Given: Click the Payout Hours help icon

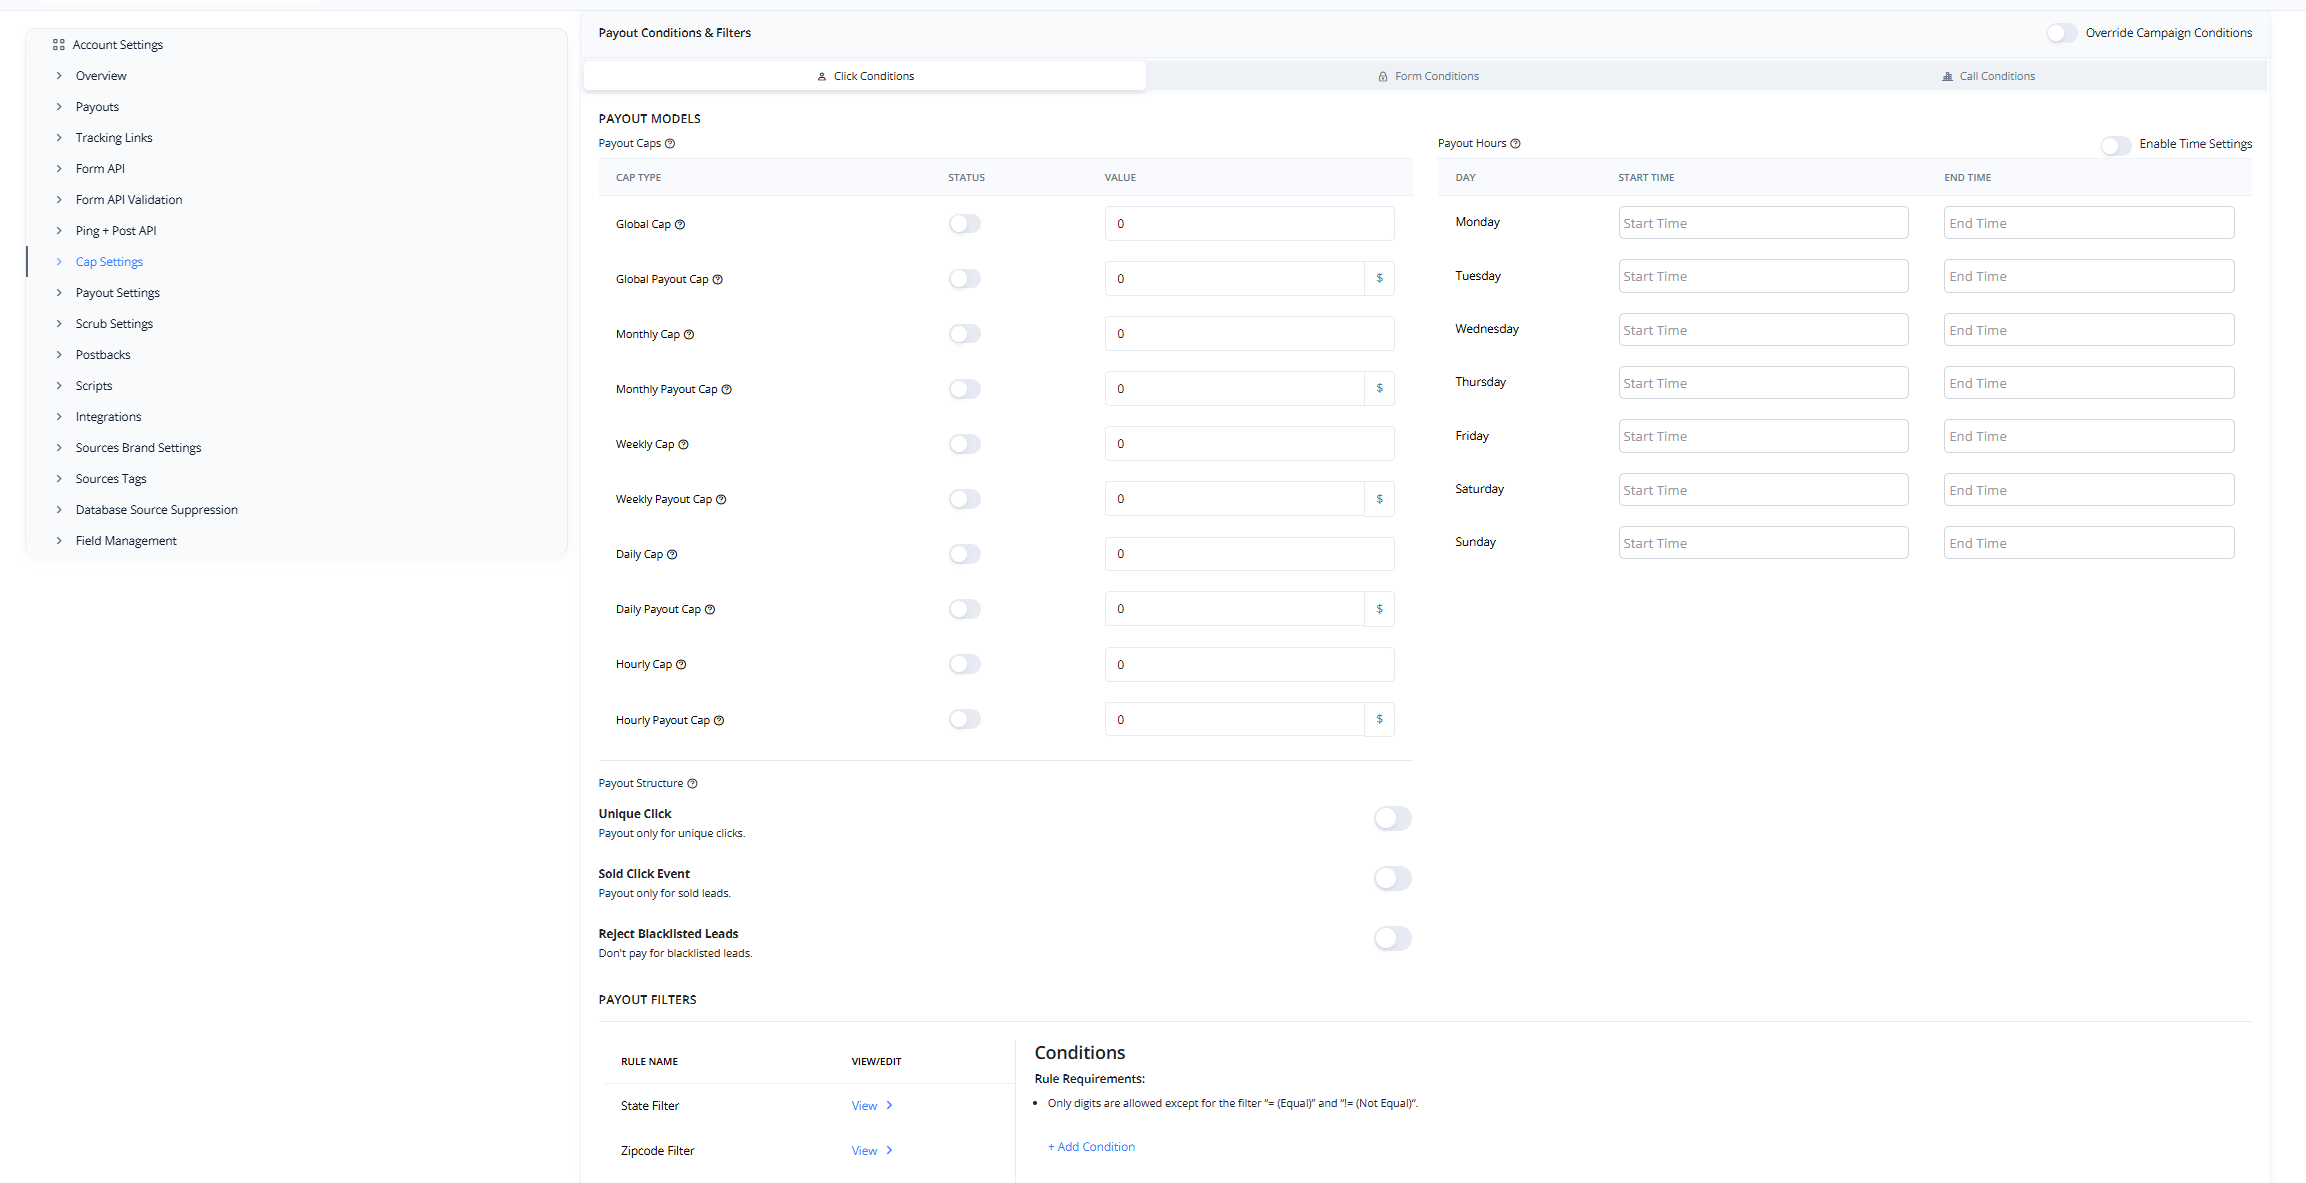Looking at the screenshot, I should (1515, 143).
